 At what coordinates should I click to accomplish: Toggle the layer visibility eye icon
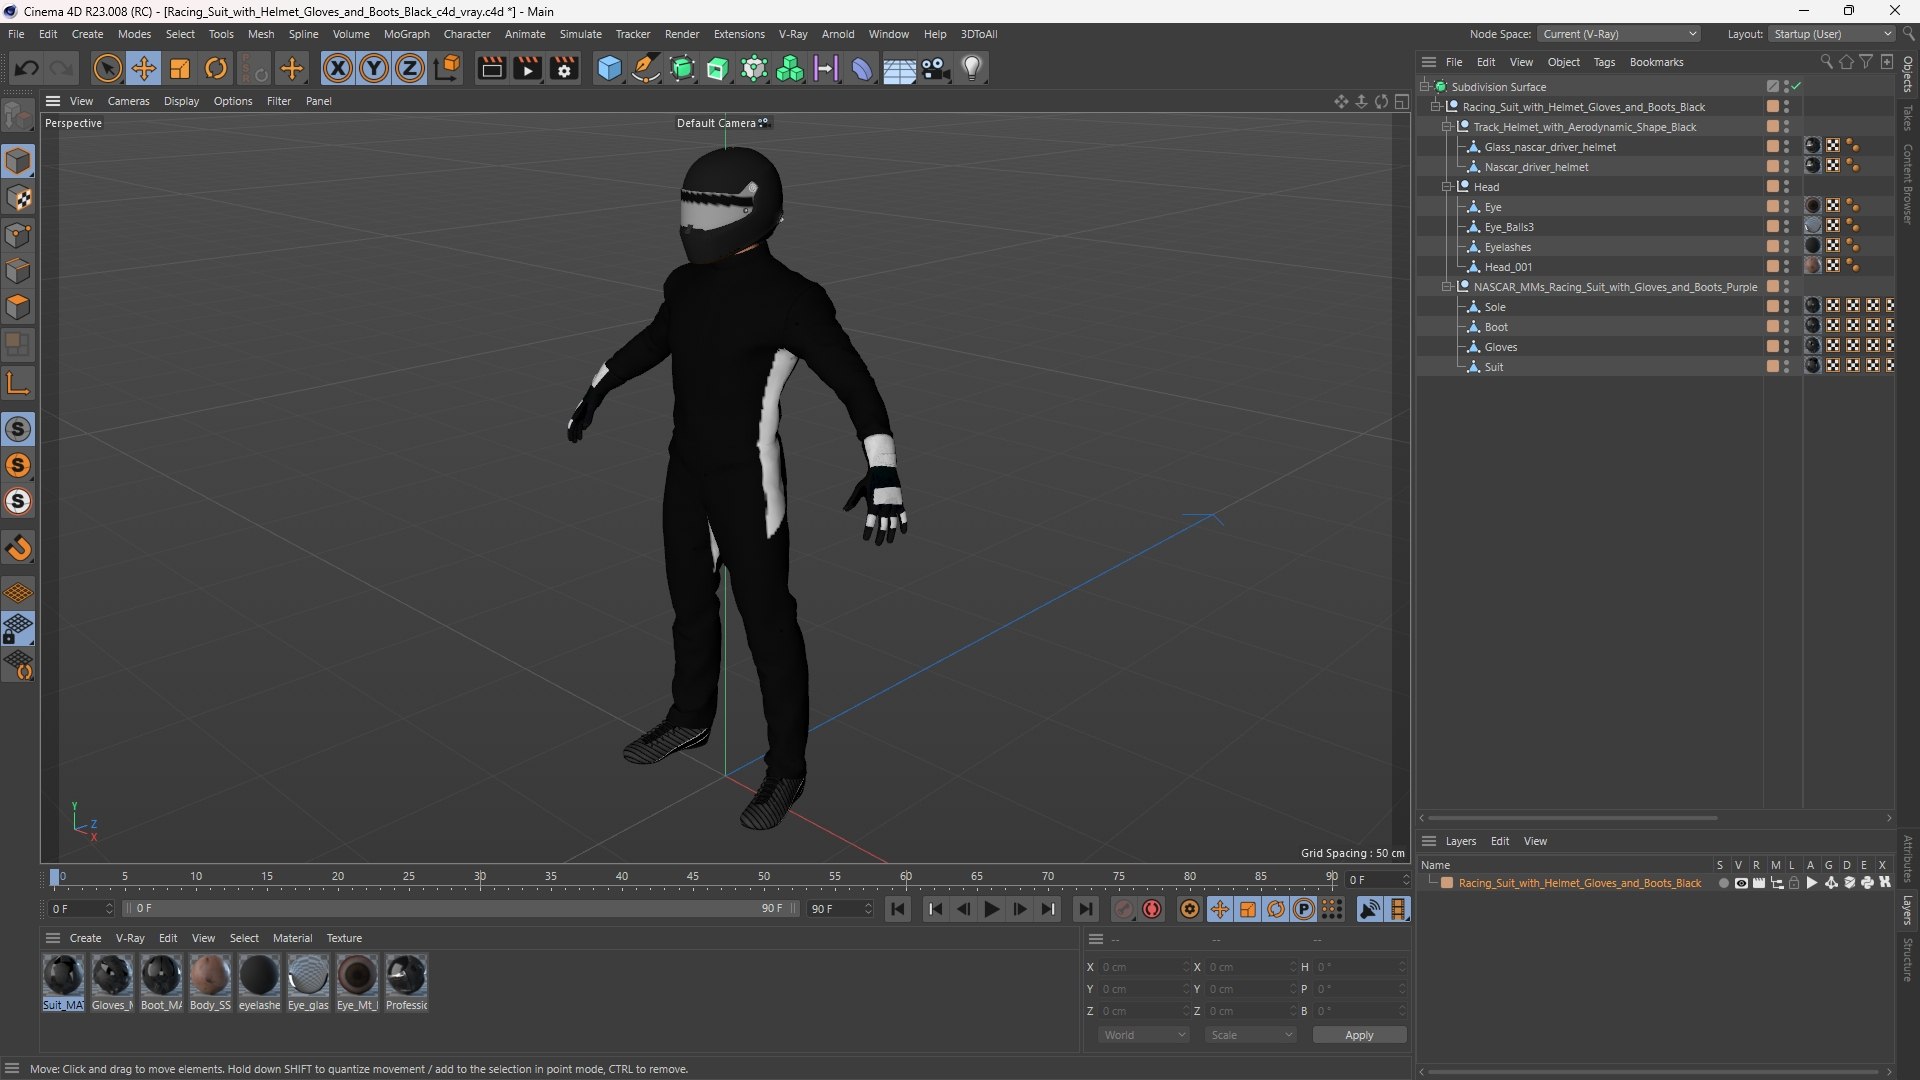(1741, 883)
